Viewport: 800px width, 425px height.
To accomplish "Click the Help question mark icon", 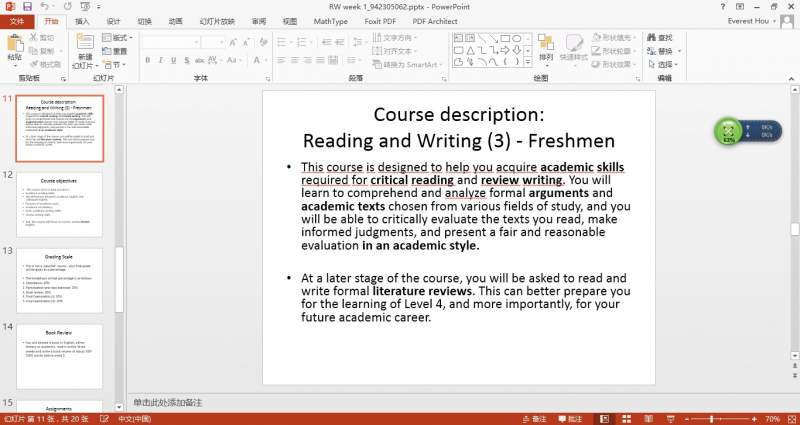I will coord(722,7).
